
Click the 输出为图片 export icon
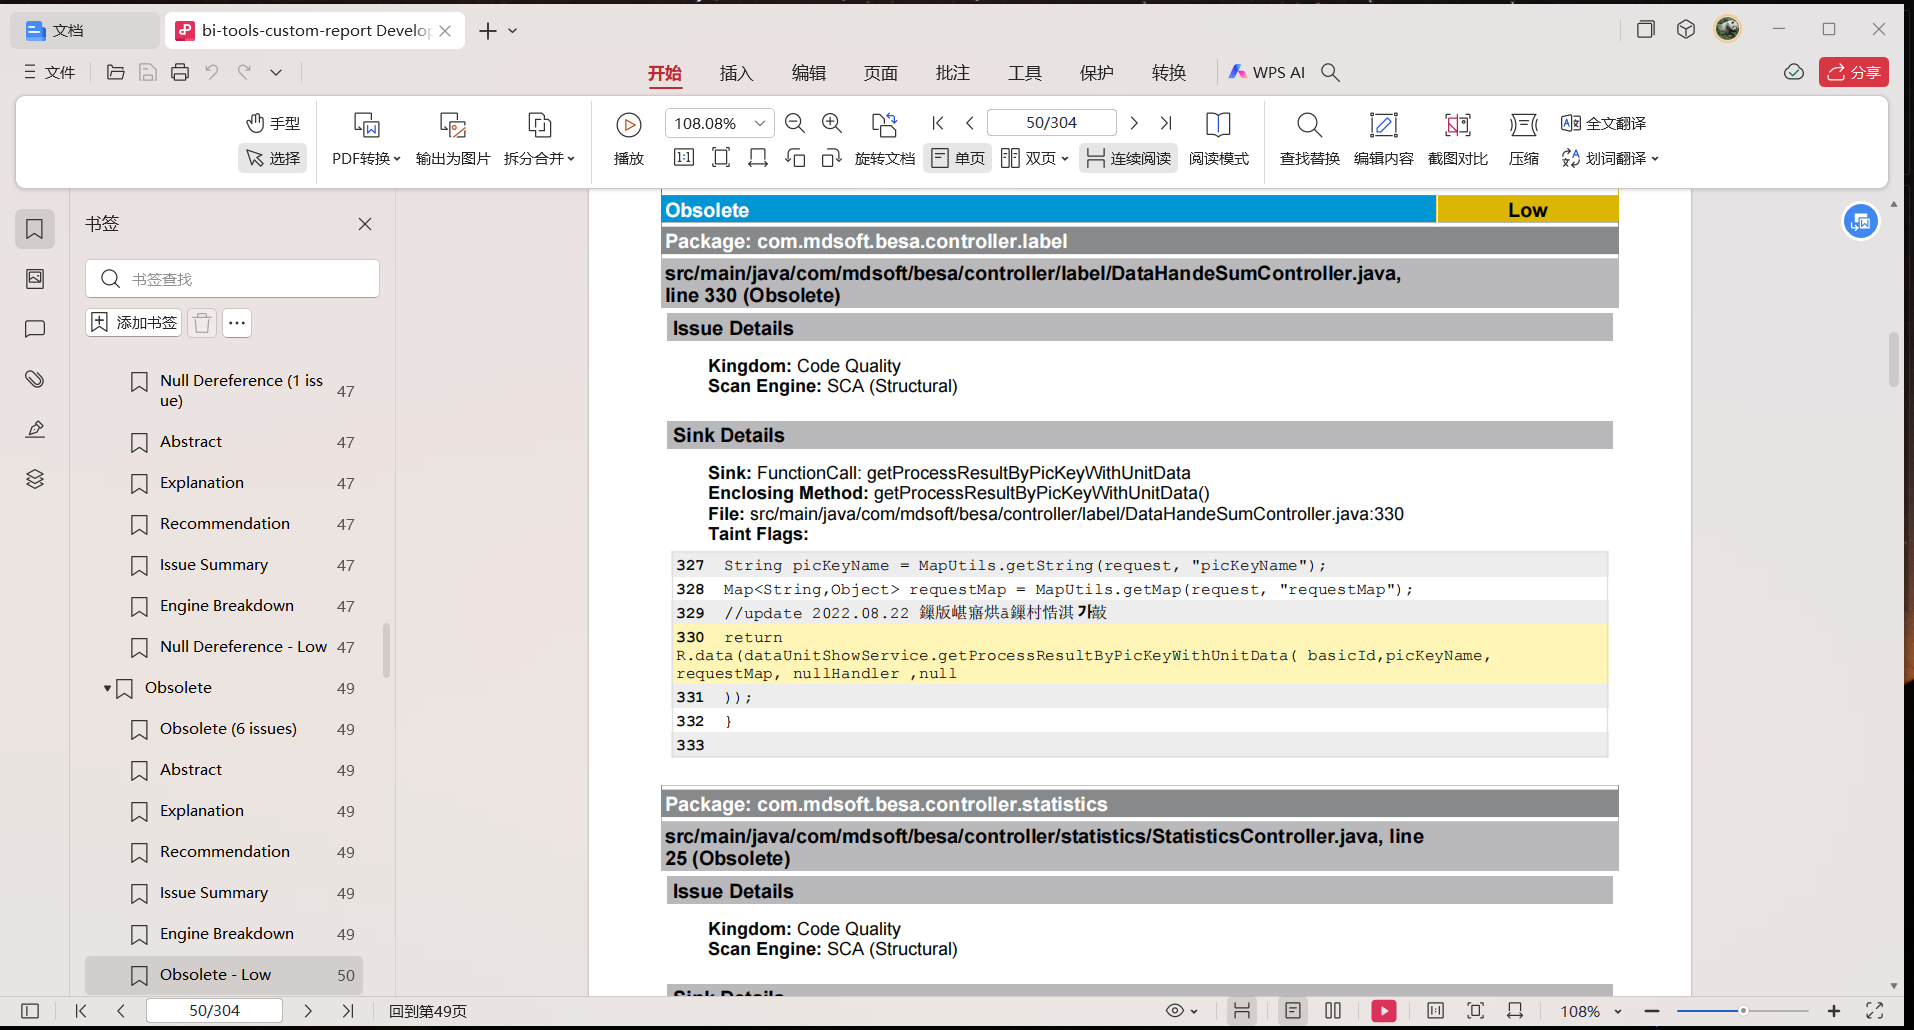pos(453,125)
